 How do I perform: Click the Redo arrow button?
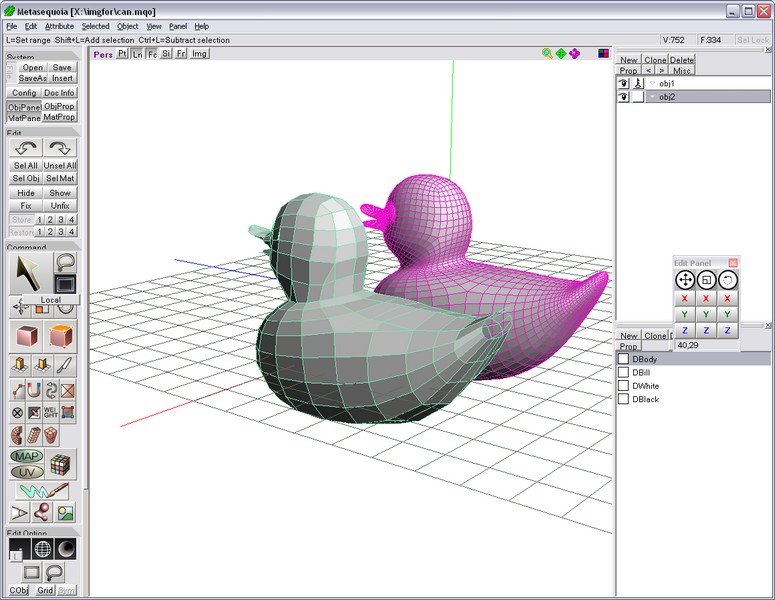pos(60,147)
